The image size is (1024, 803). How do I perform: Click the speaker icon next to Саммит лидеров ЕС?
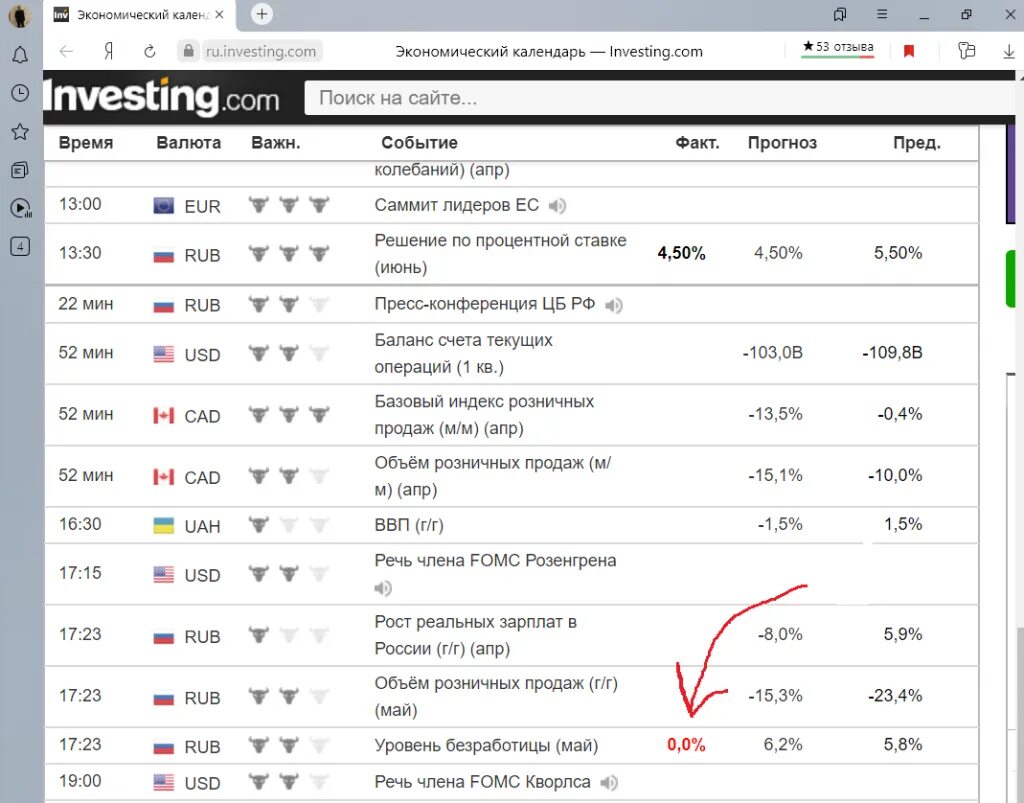[557, 206]
